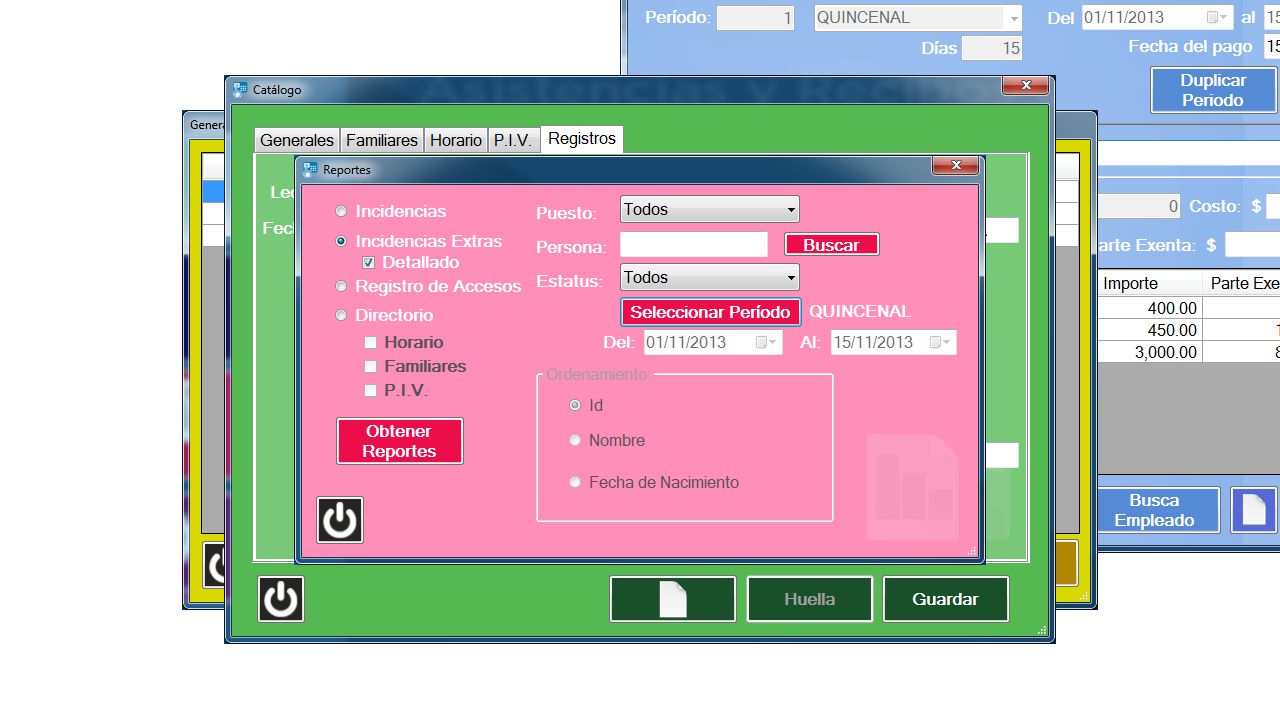Viewport: 1280px width, 720px height.
Task: Select the Incidencias radio button
Action: click(342, 211)
